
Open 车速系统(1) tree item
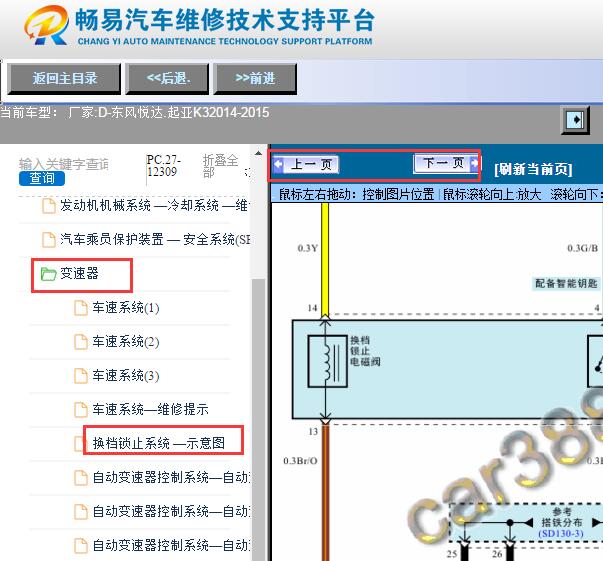pyautogui.click(x=125, y=308)
